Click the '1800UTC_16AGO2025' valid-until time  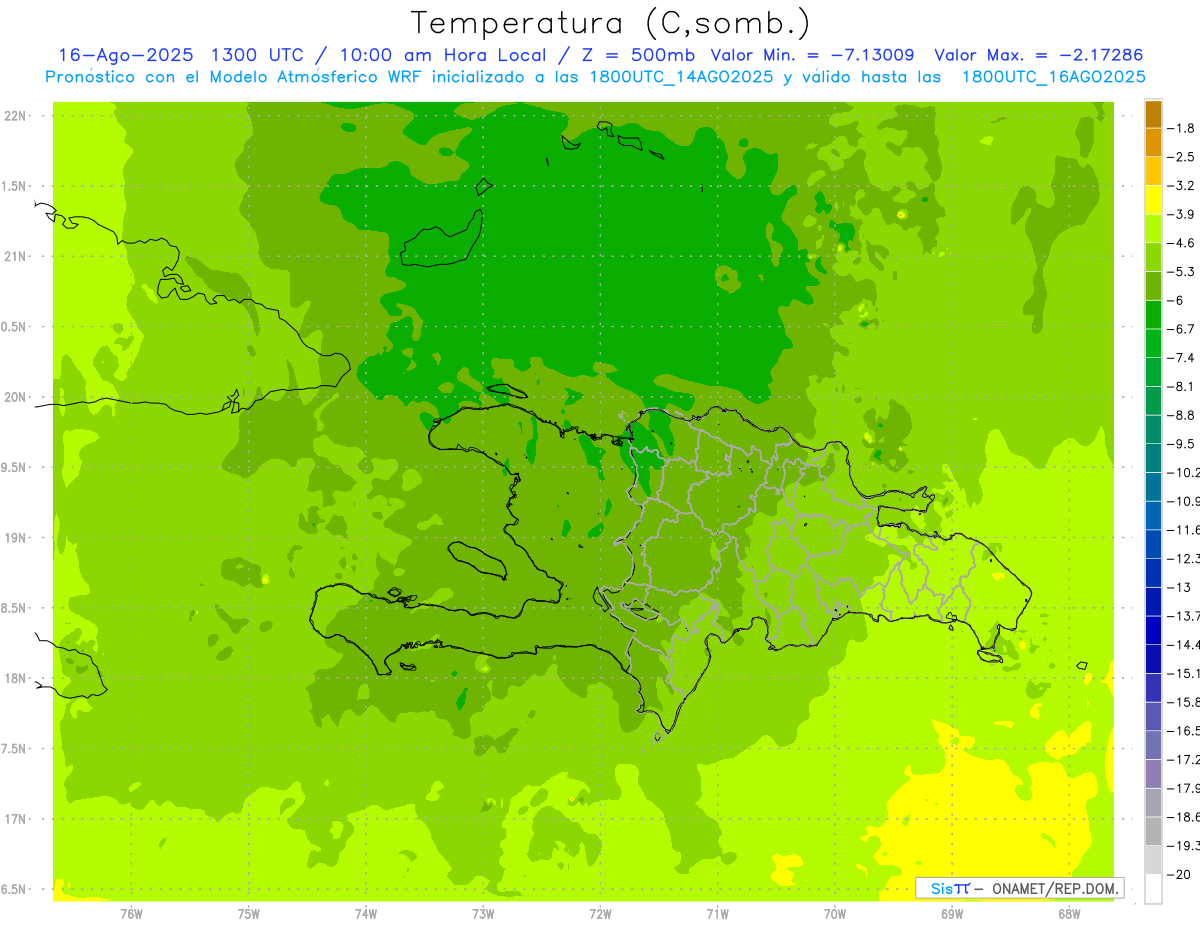click(x=1053, y=77)
